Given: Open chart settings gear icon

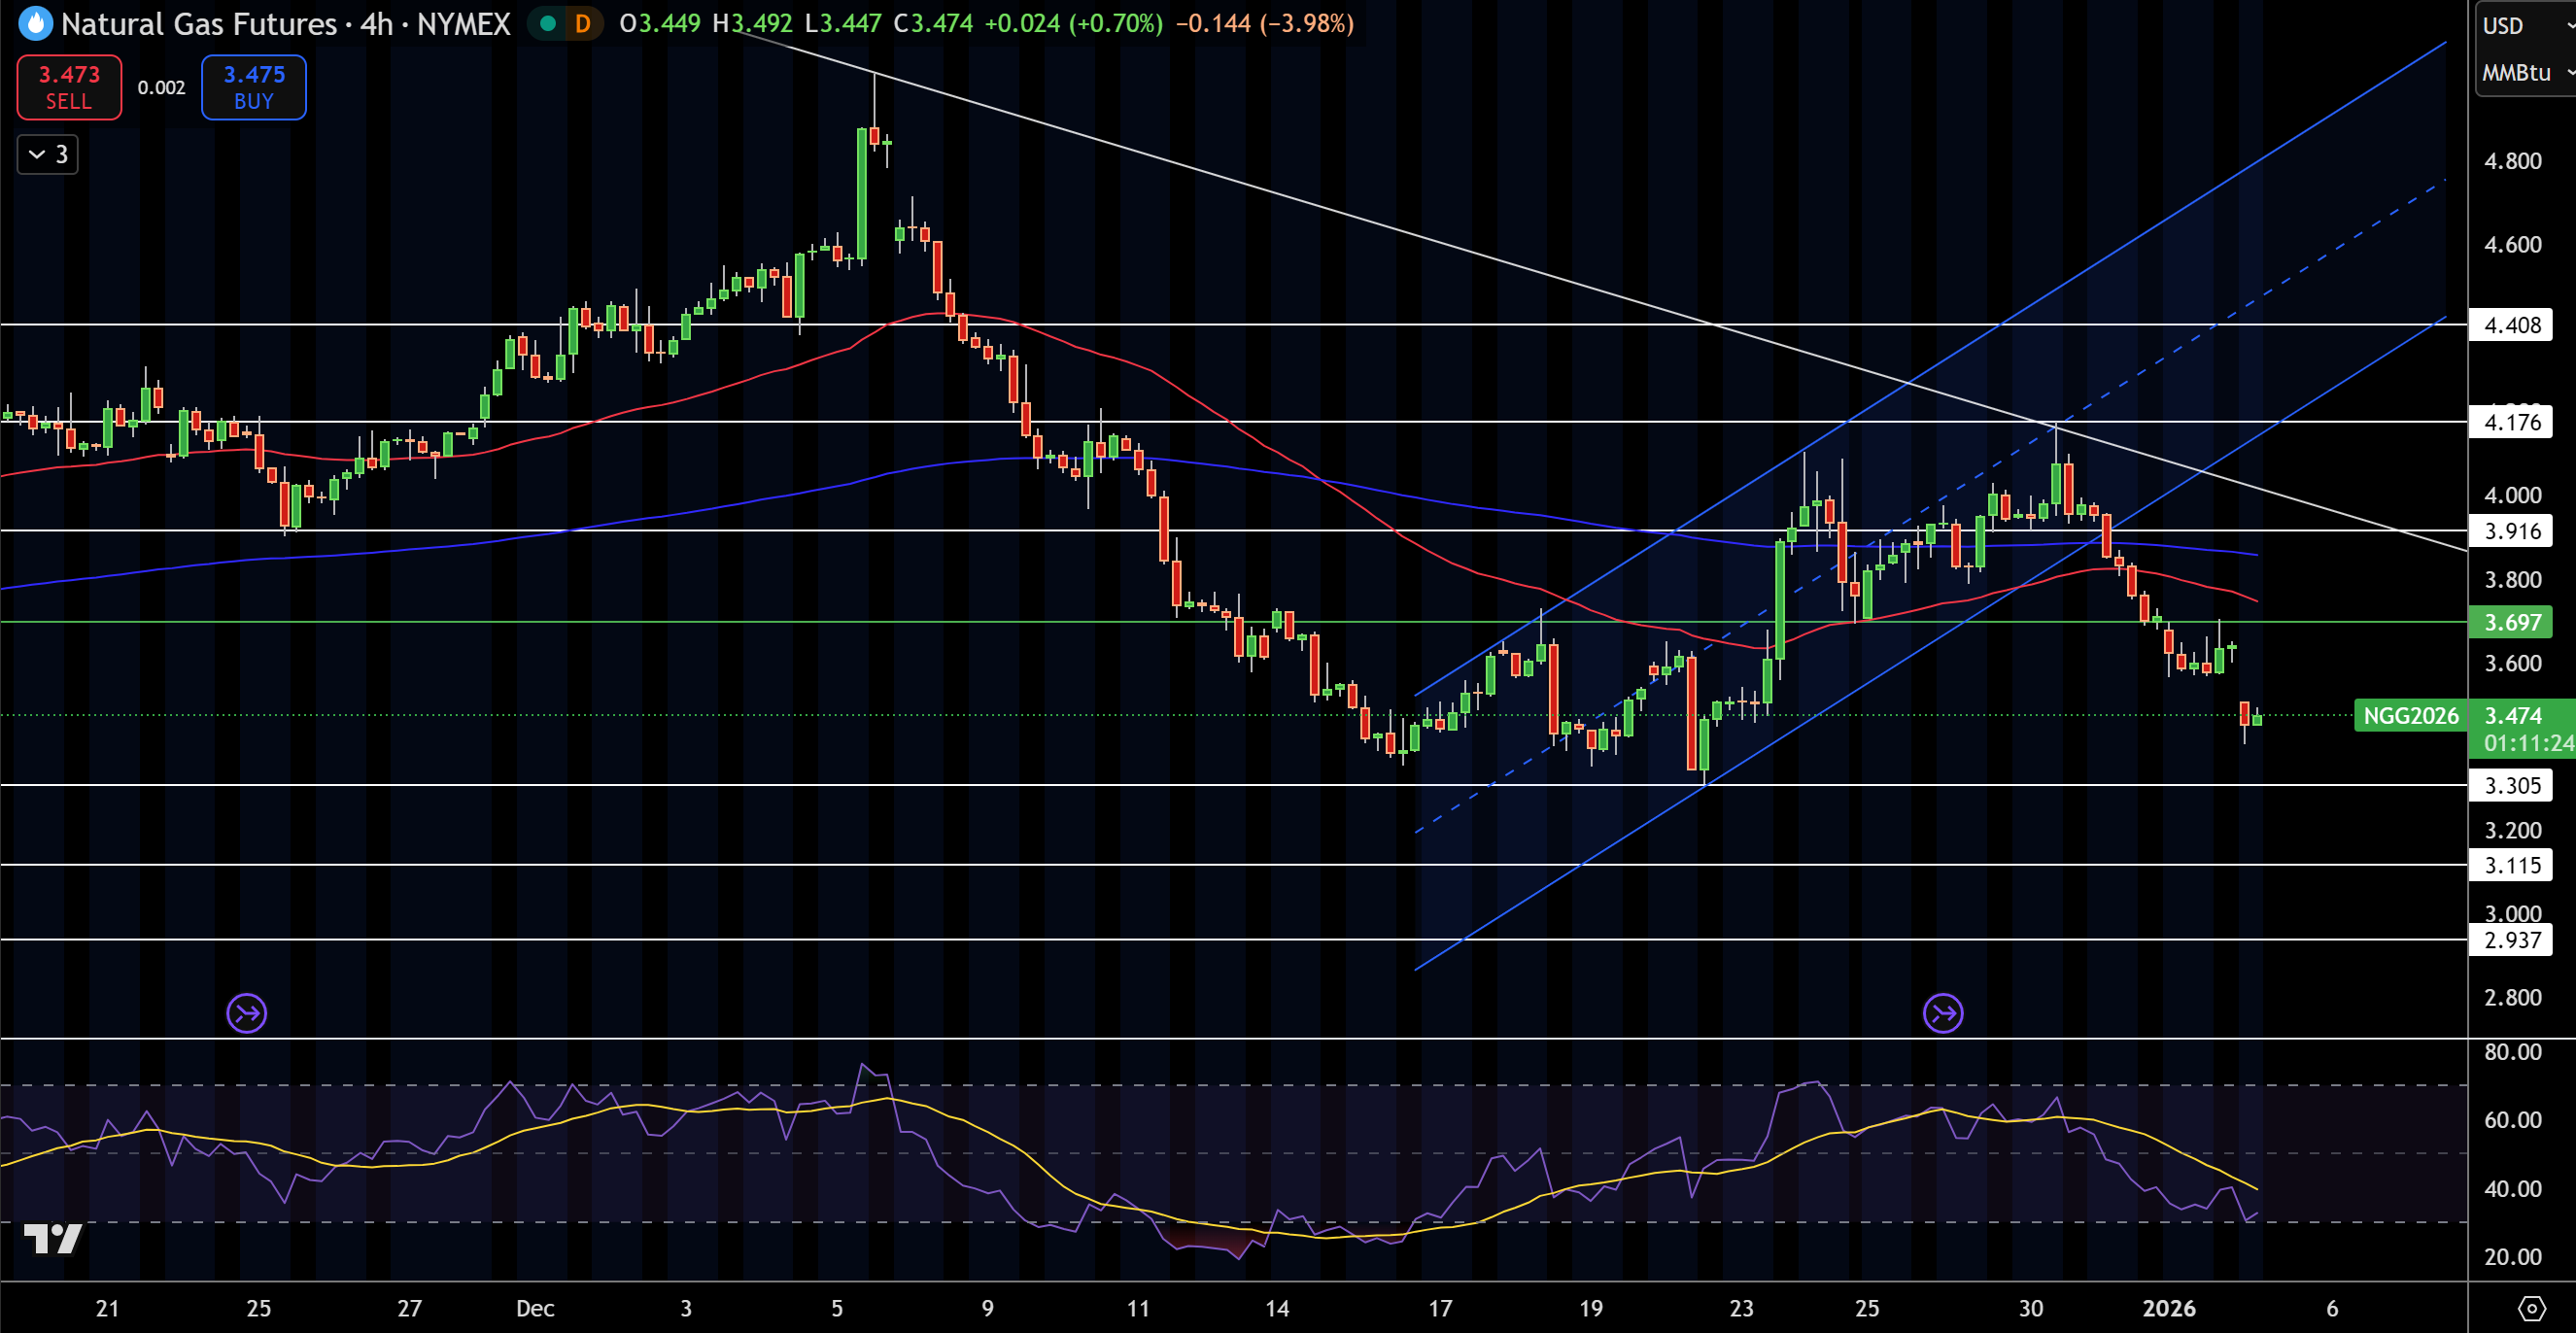Looking at the screenshot, I should (2531, 1308).
